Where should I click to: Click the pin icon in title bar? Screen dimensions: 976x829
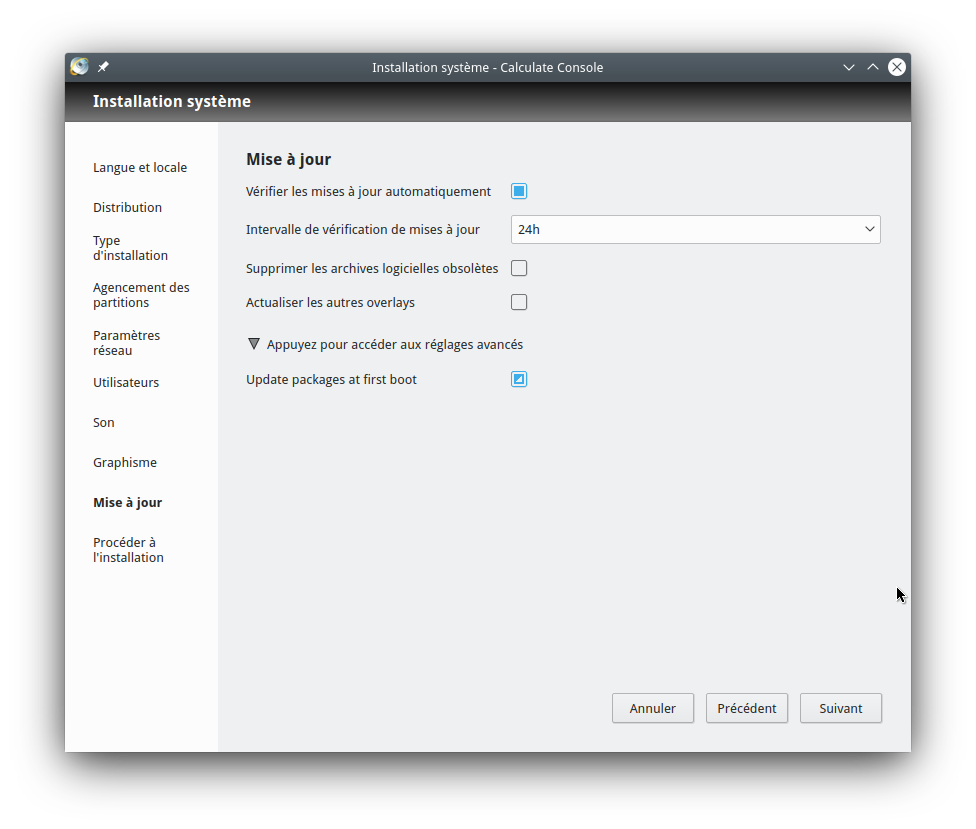tap(103, 67)
